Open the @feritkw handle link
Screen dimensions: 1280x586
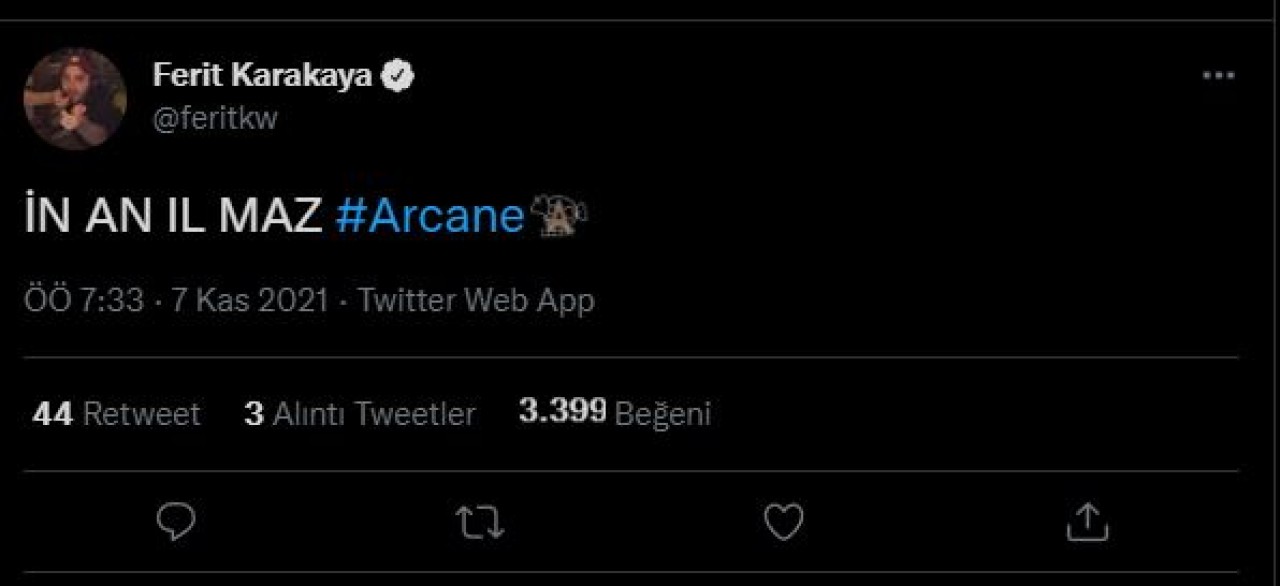point(215,118)
